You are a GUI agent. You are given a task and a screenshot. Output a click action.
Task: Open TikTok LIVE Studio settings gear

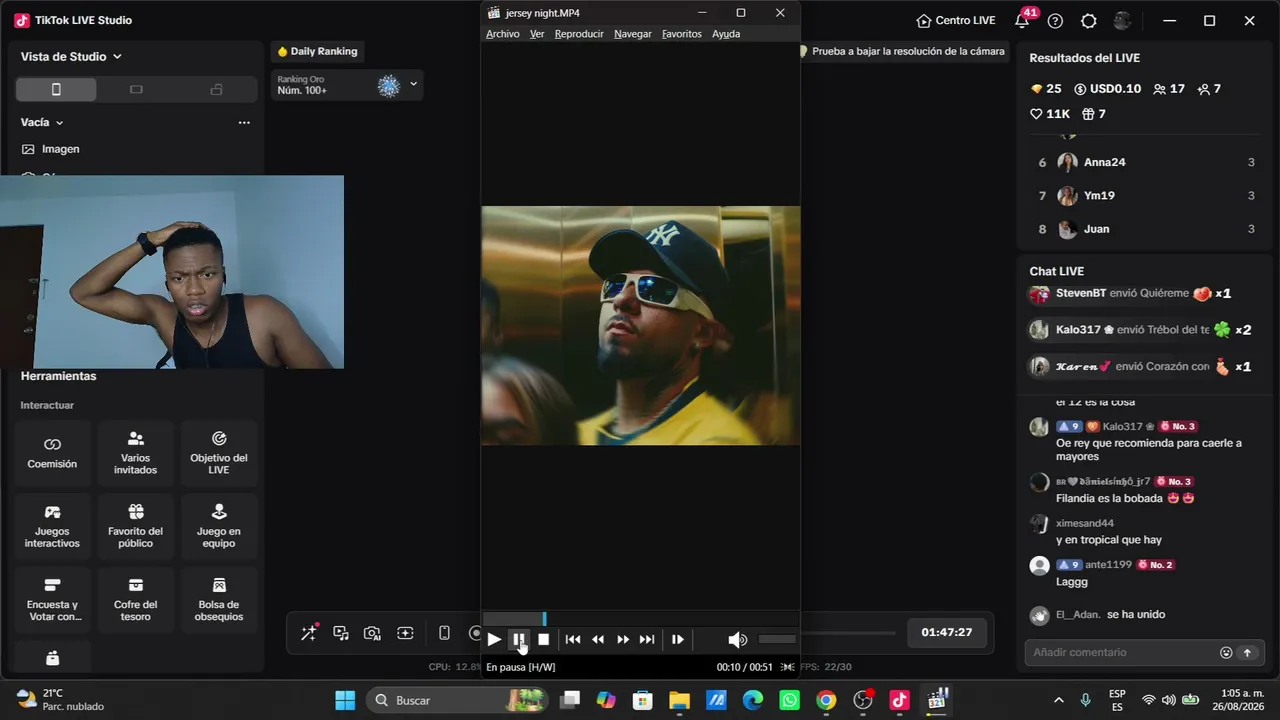tap(1089, 21)
